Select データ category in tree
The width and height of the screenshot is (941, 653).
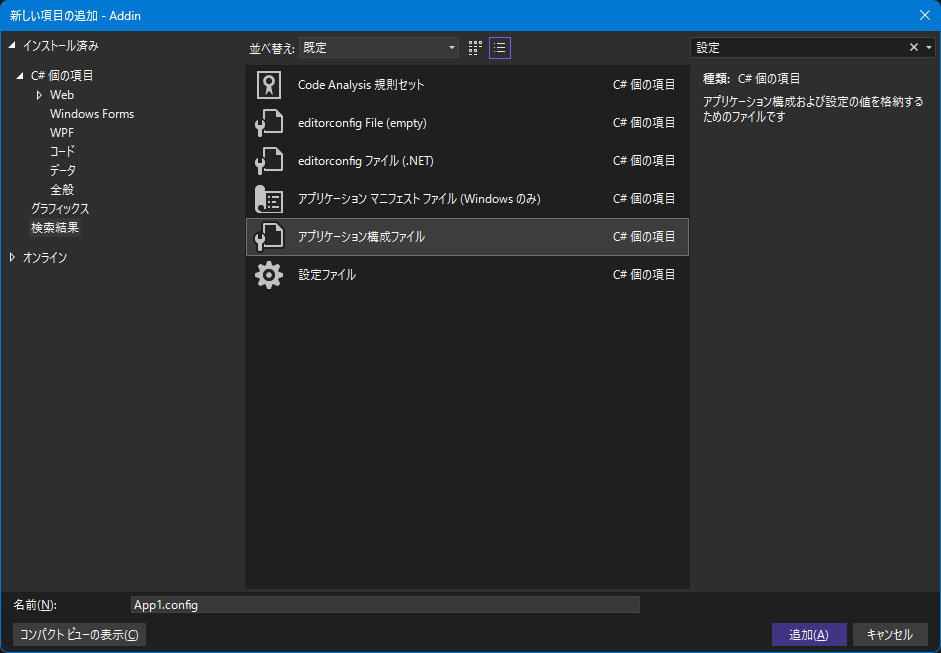63,170
